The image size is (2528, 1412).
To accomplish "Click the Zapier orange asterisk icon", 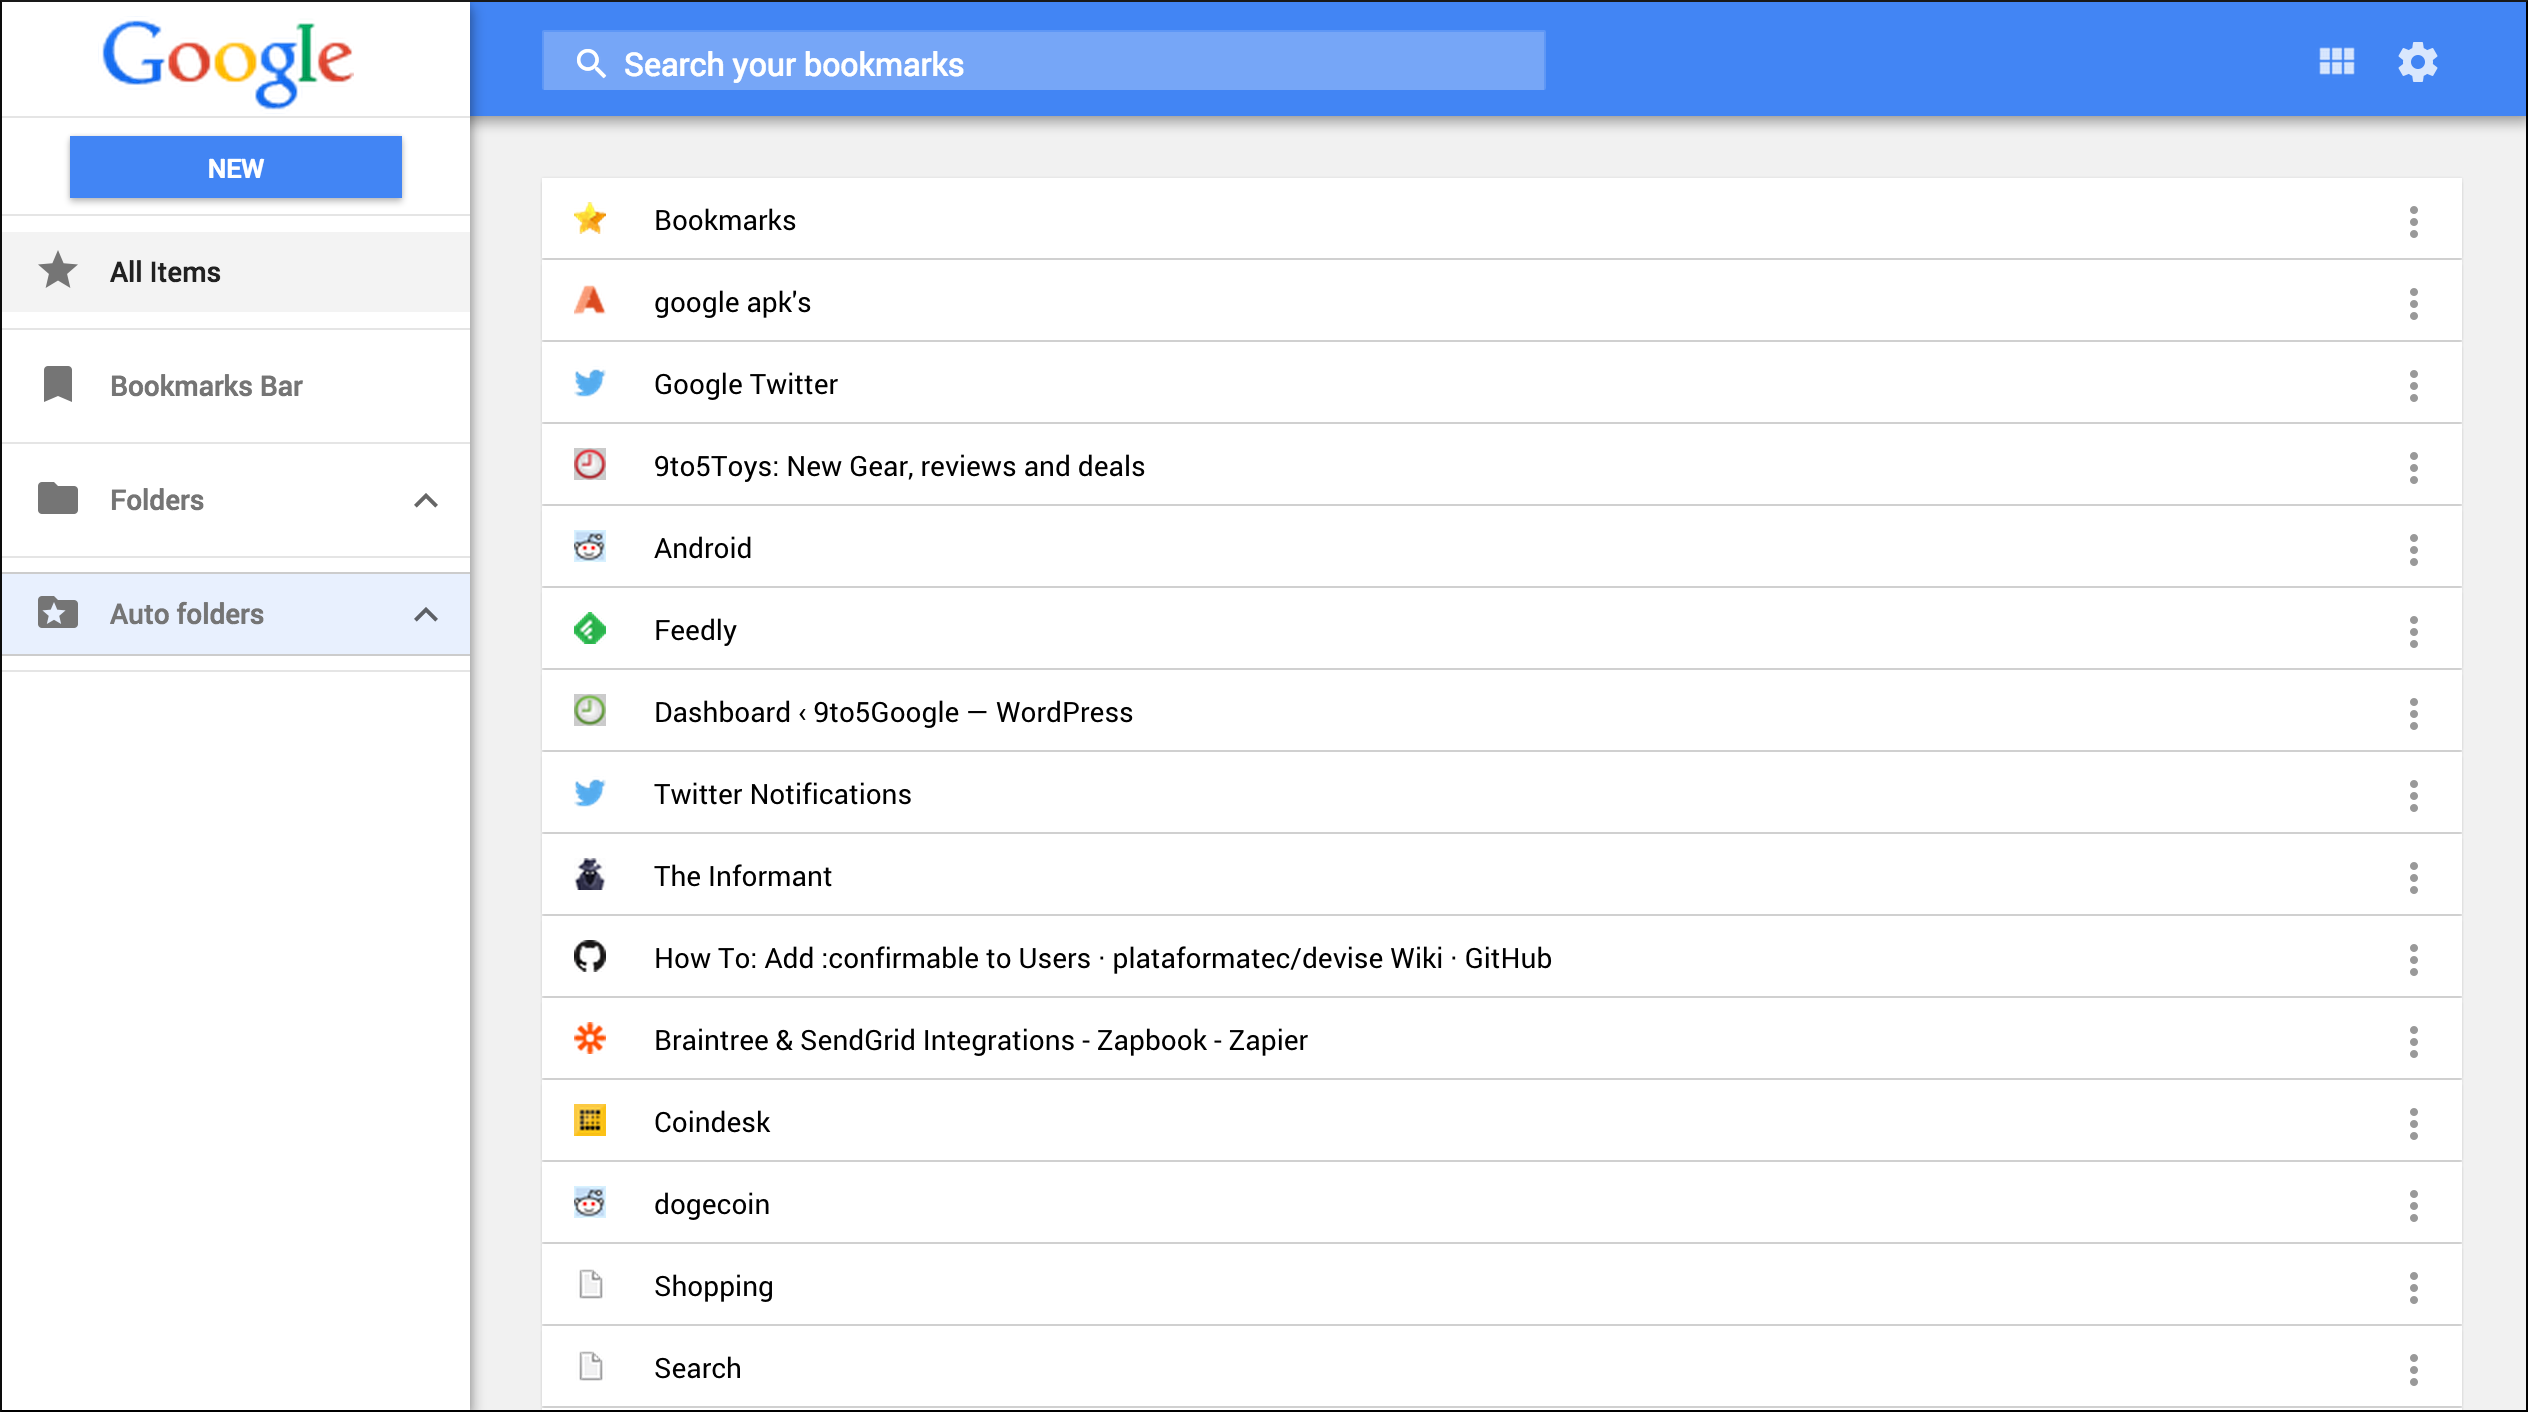I will pyautogui.click(x=590, y=1039).
